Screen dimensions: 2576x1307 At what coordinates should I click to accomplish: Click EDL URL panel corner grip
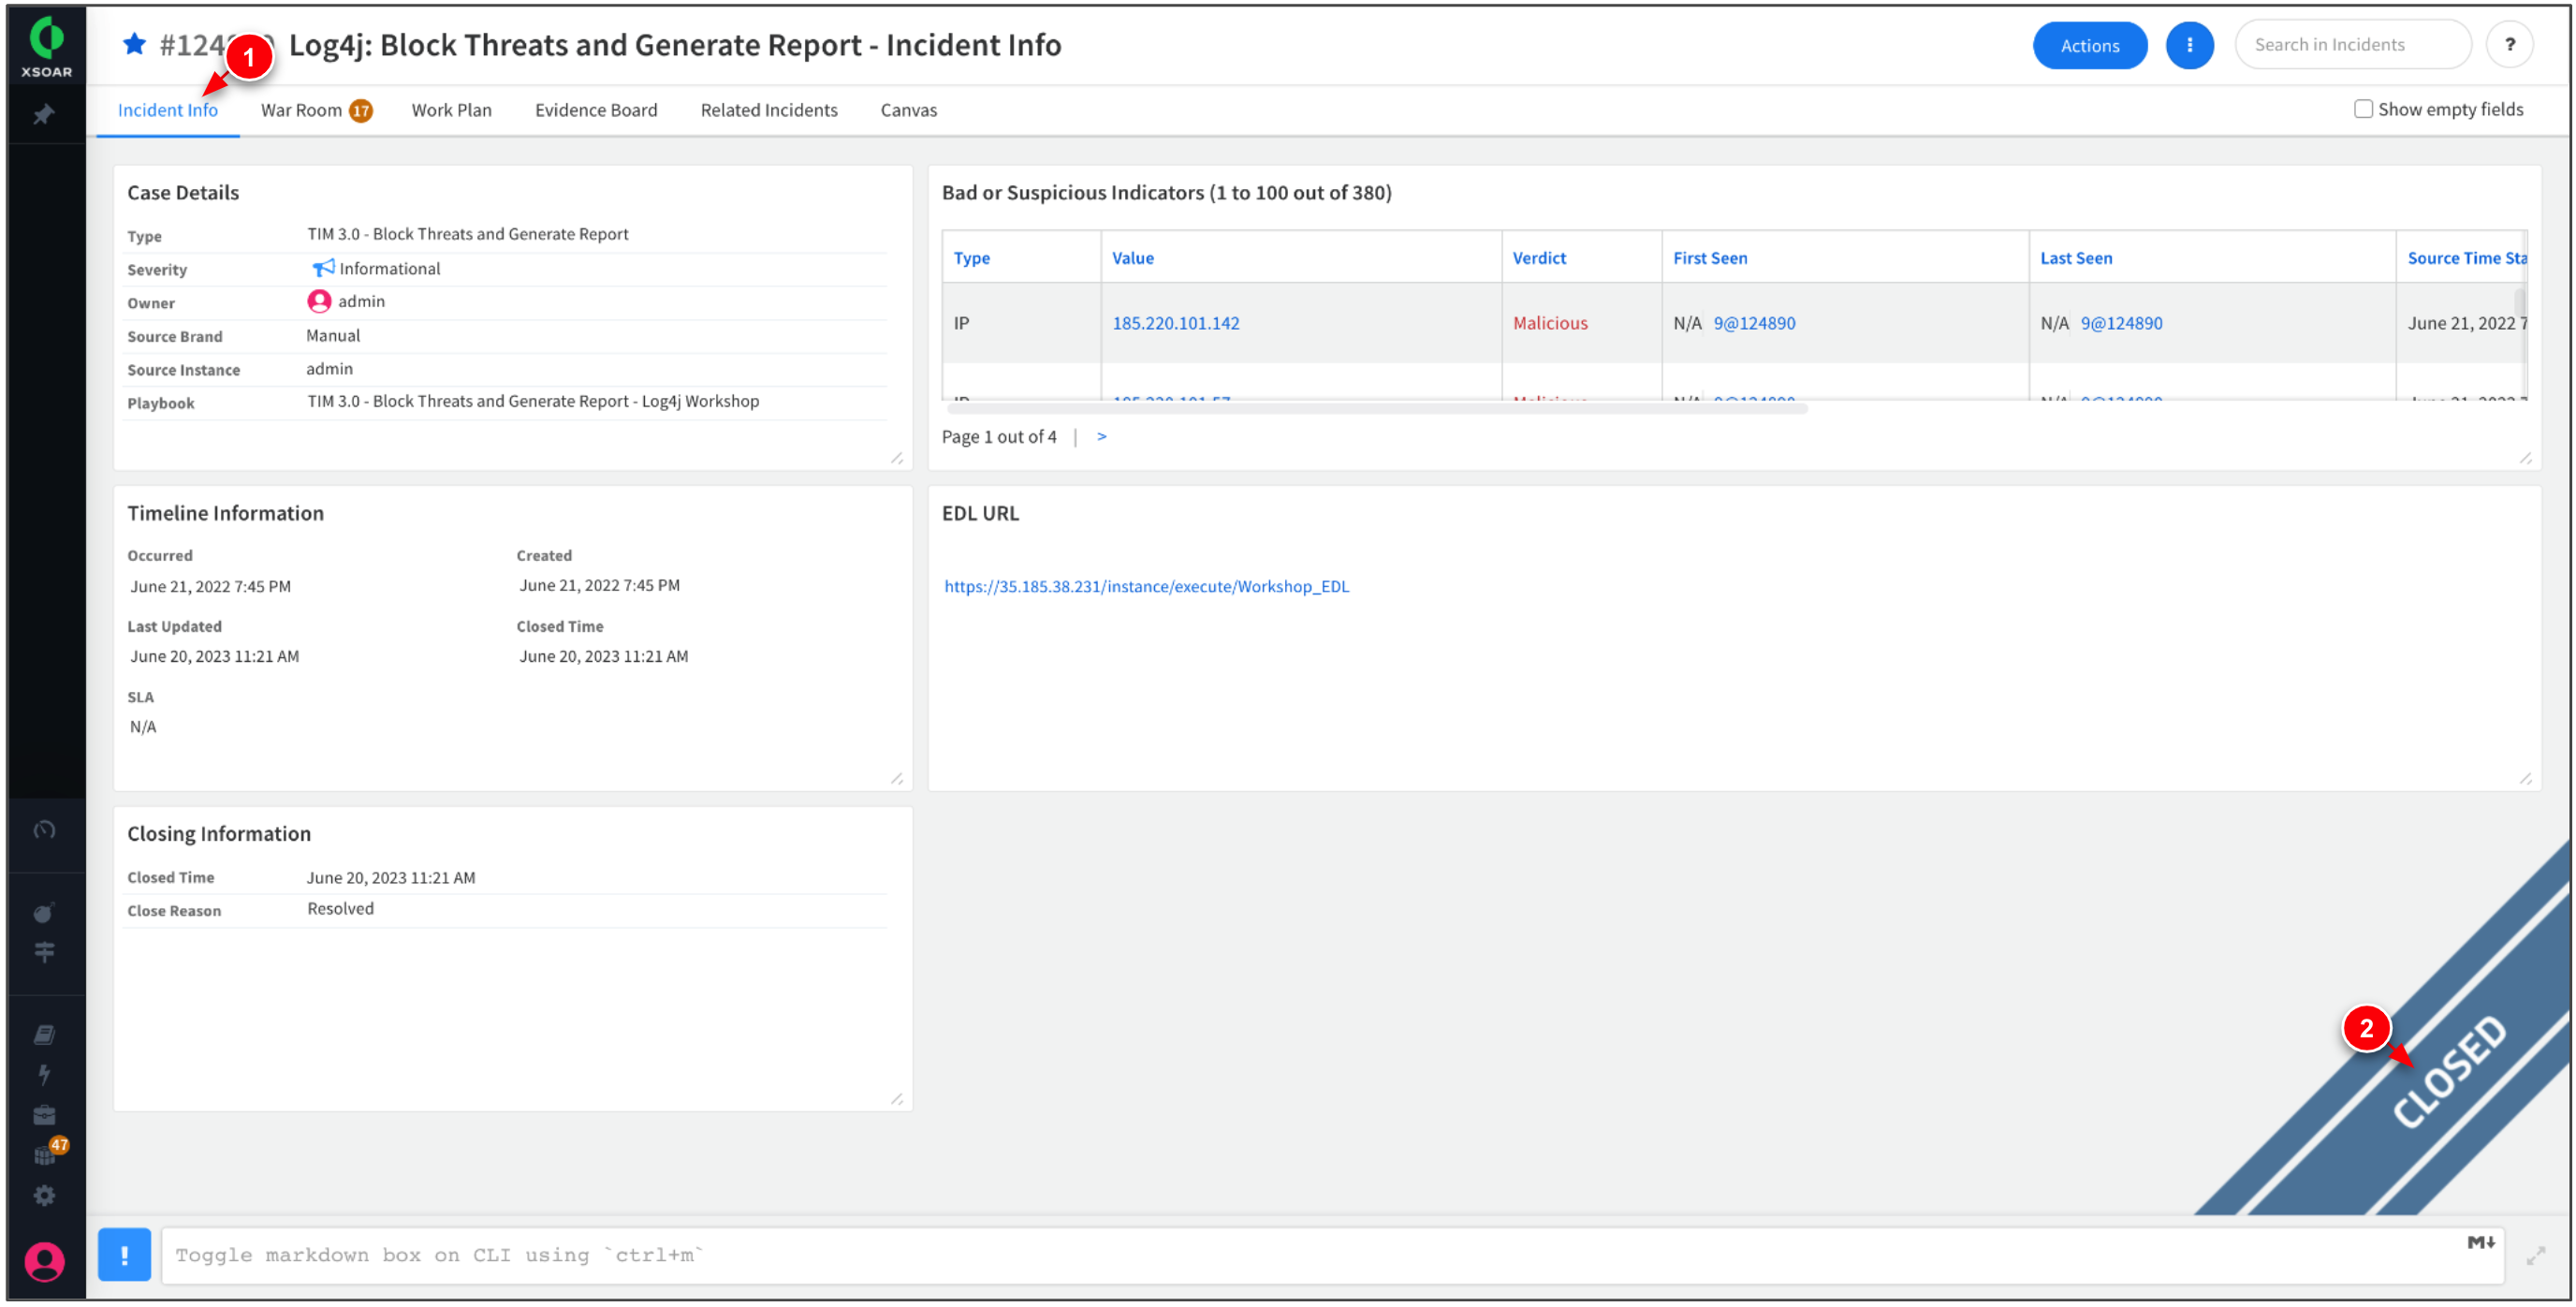pos(2526,779)
